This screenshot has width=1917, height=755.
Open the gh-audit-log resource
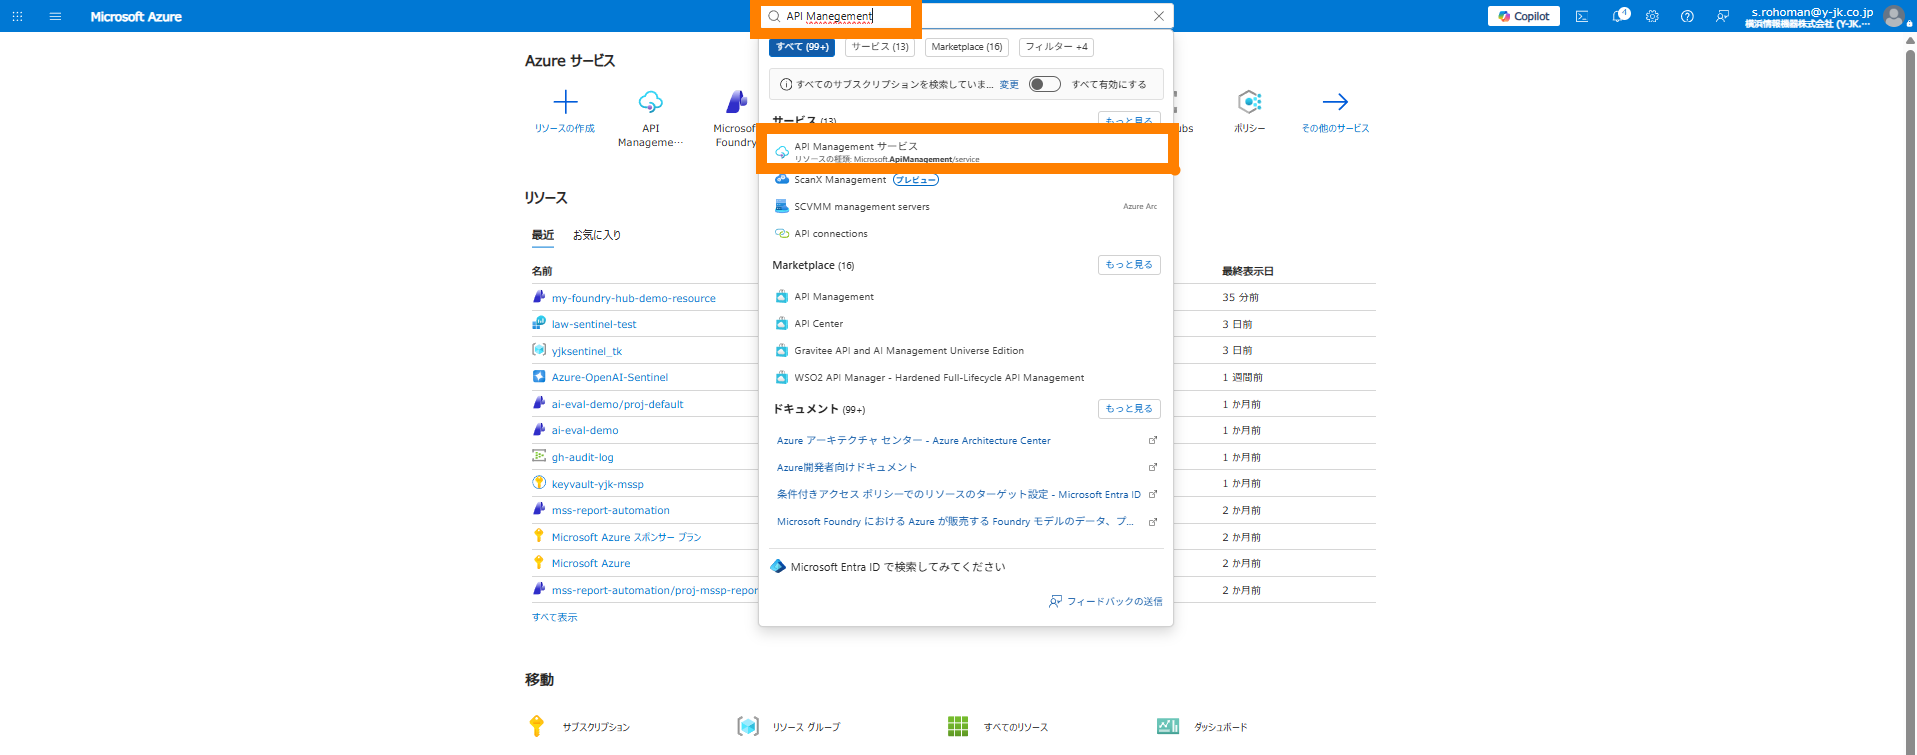pos(583,457)
